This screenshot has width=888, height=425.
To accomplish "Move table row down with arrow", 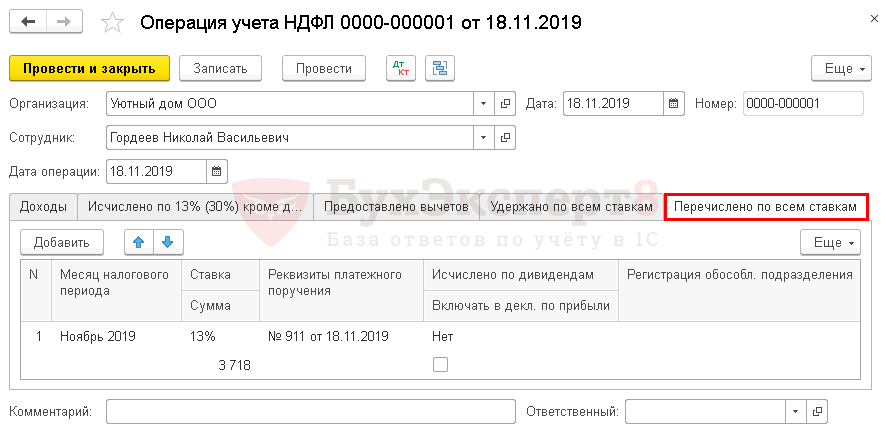I will [167, 242].
